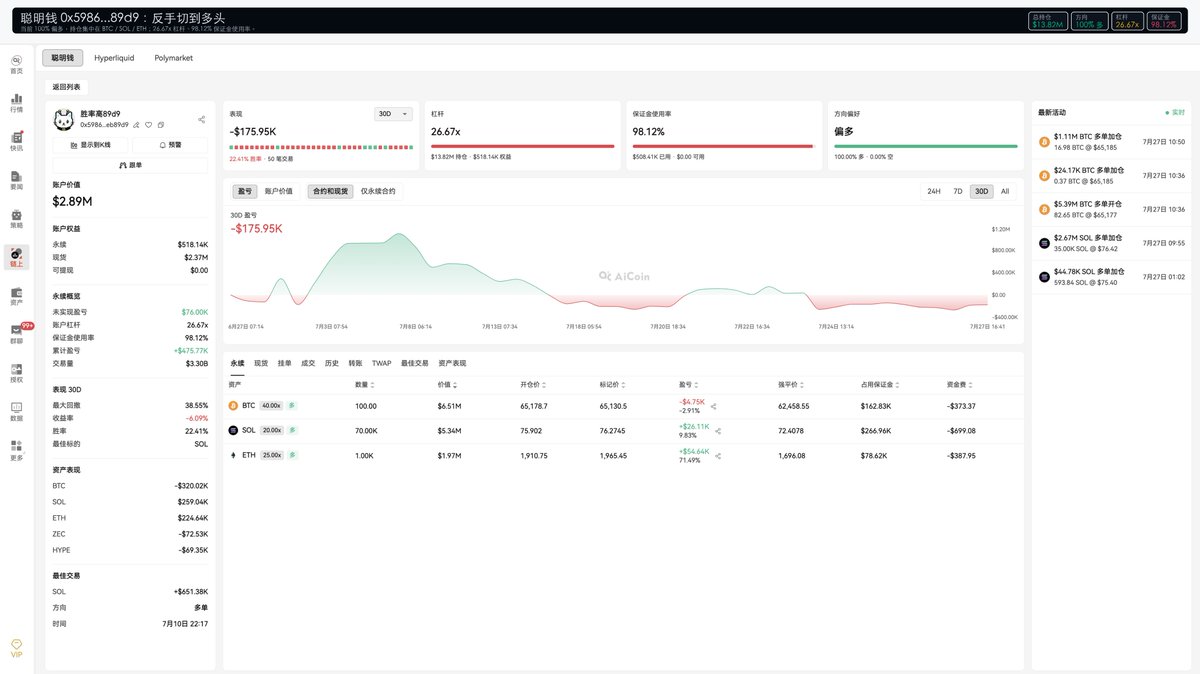Click the 跟单 copy trade button
This screenshot has height=674, width=1200.
(130, 165)
